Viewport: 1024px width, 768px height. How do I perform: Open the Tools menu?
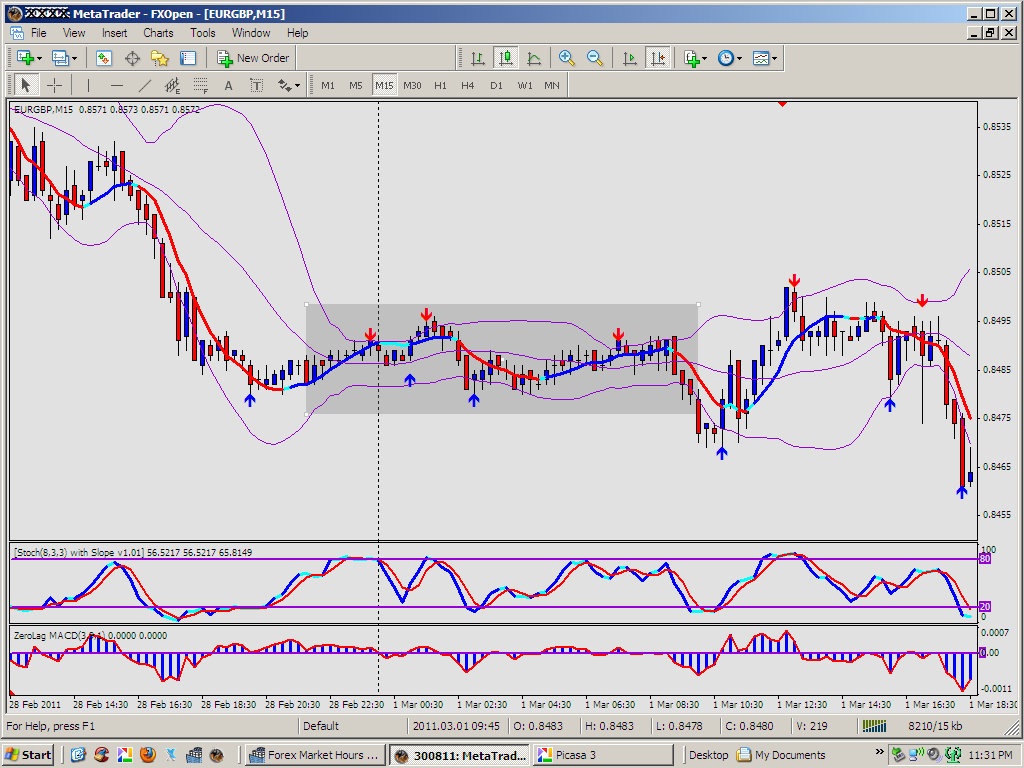coord(202,33)
